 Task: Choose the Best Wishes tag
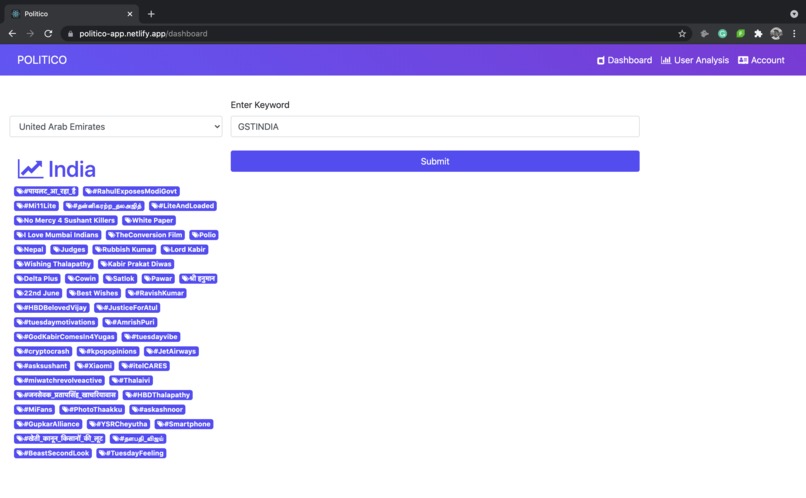point(94,293)
